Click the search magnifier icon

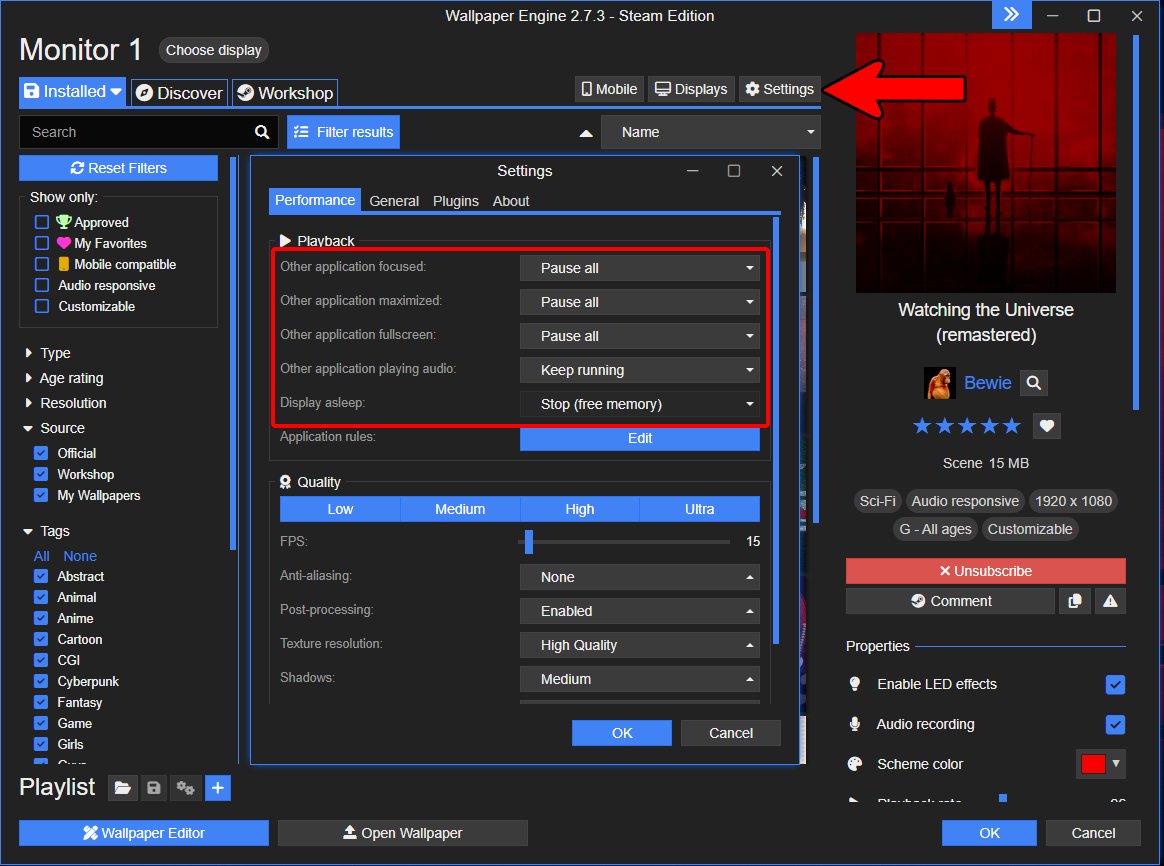(x=261, y=132)
